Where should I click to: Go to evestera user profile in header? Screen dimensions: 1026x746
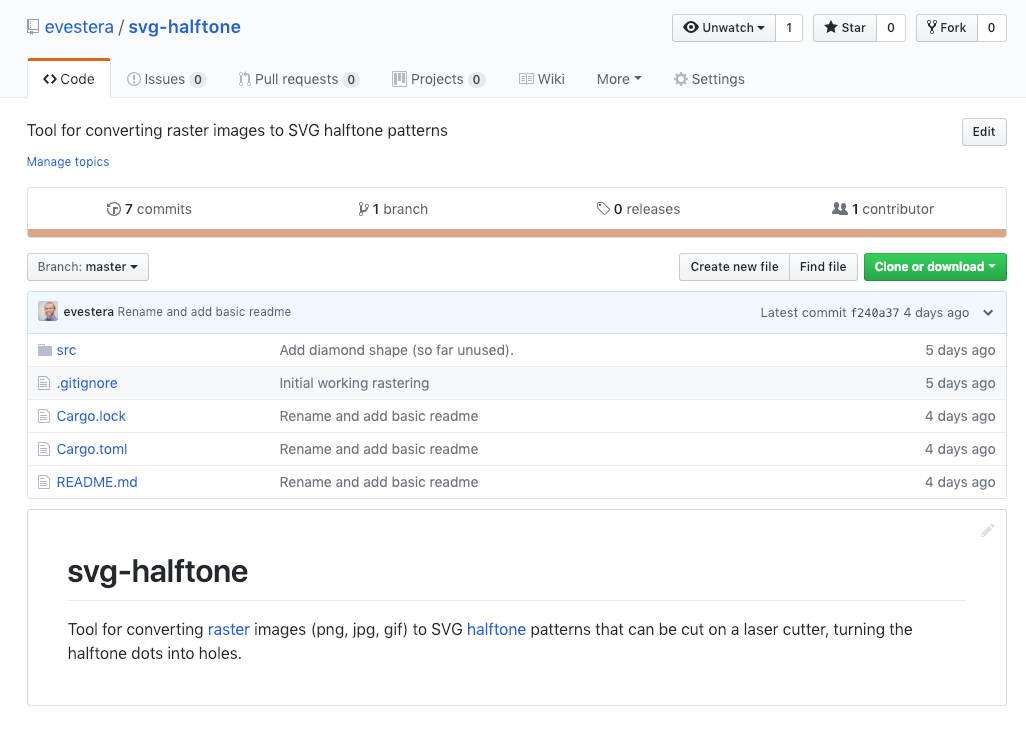pos(79,27)
